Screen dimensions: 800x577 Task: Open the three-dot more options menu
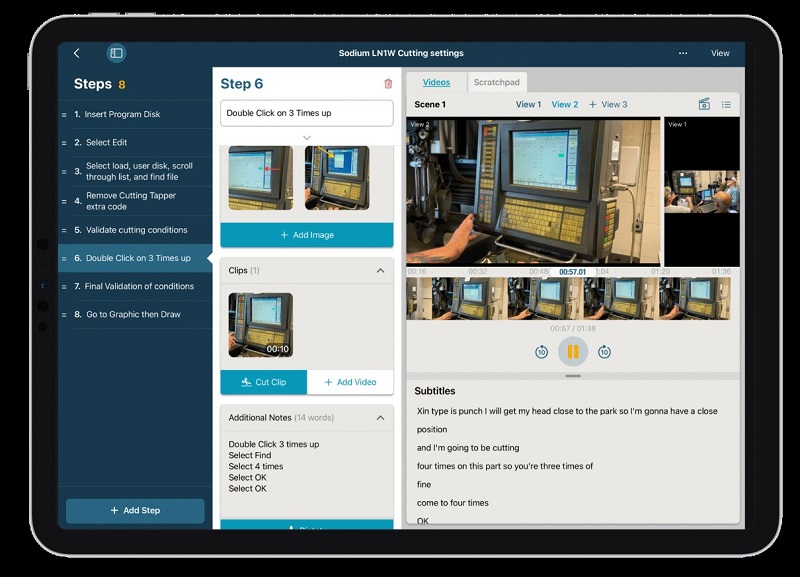click(x=683, y=53)
